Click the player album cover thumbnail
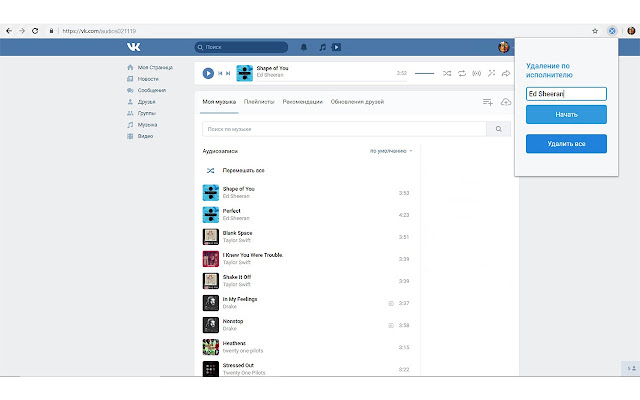Viewport: 640px width, 400px height. coord(244,73)
